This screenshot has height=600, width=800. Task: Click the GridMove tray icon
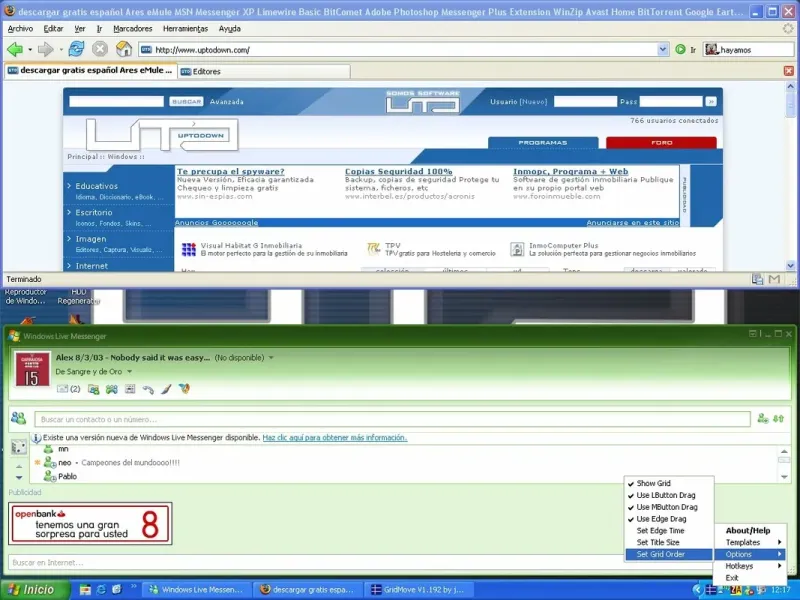click(x=711, y=590)
